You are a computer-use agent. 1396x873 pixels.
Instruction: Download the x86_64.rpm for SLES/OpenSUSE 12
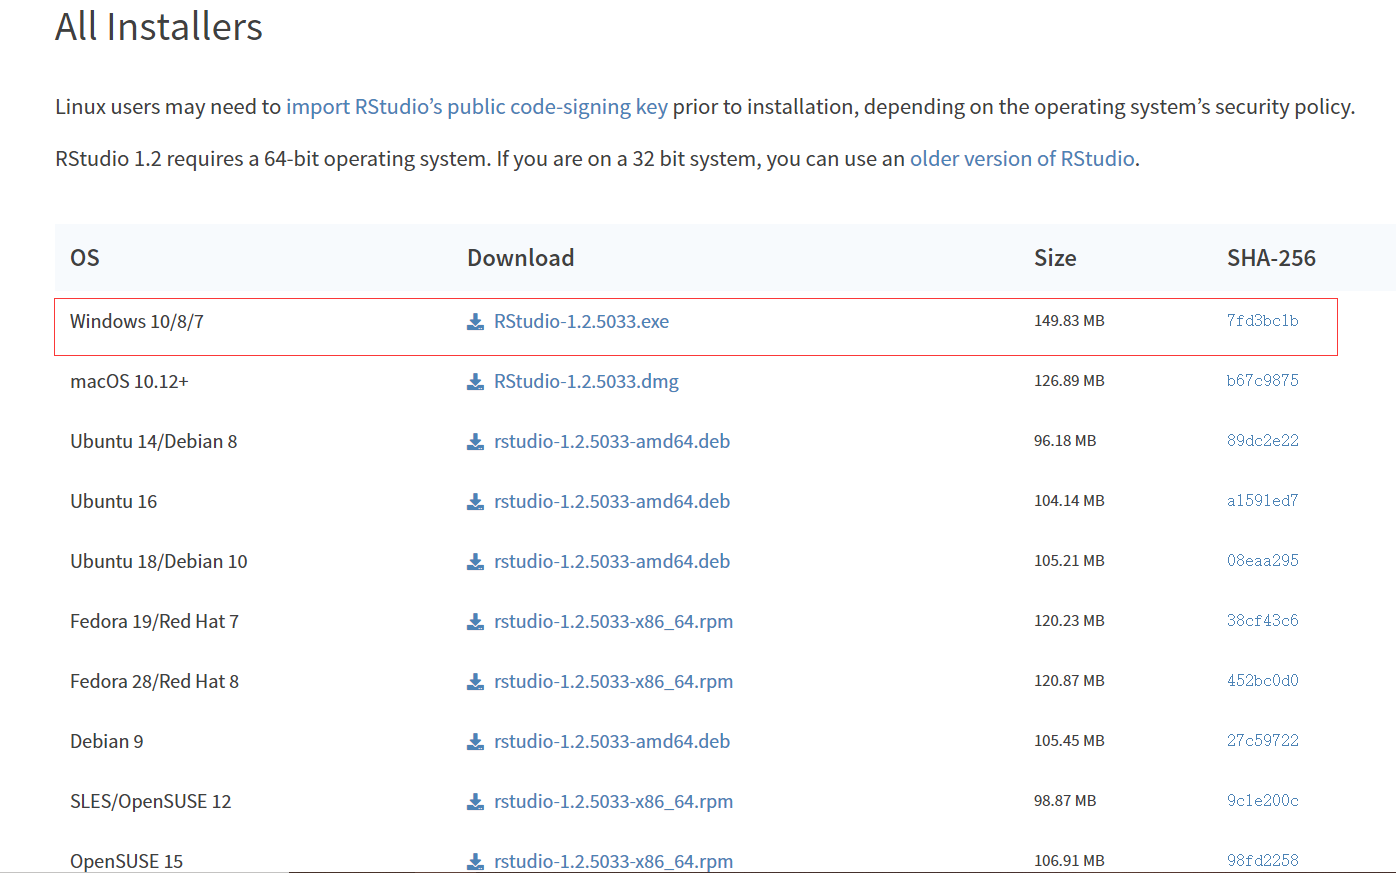(613, 802)
